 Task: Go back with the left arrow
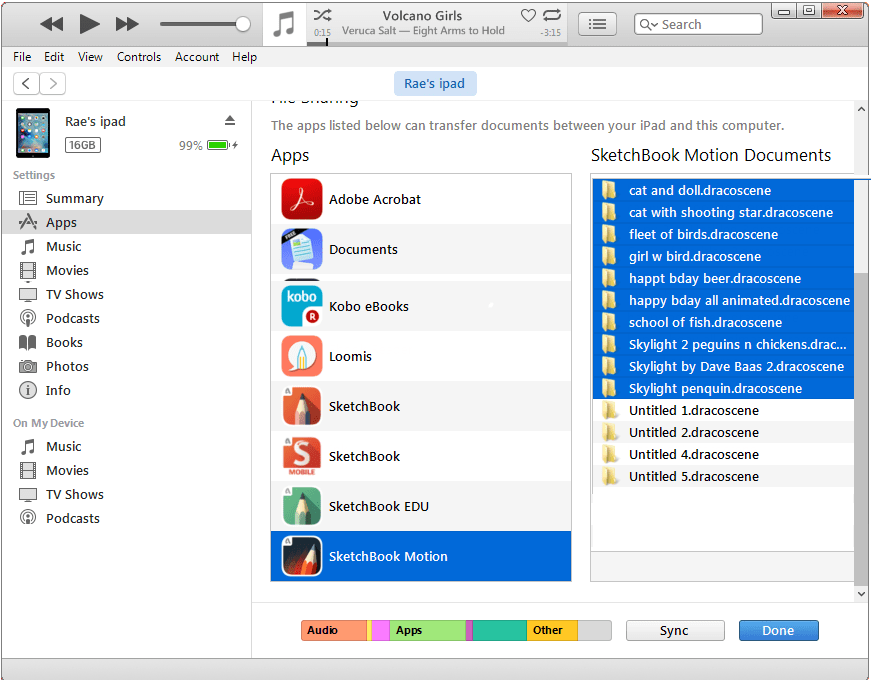pos(26,83)
